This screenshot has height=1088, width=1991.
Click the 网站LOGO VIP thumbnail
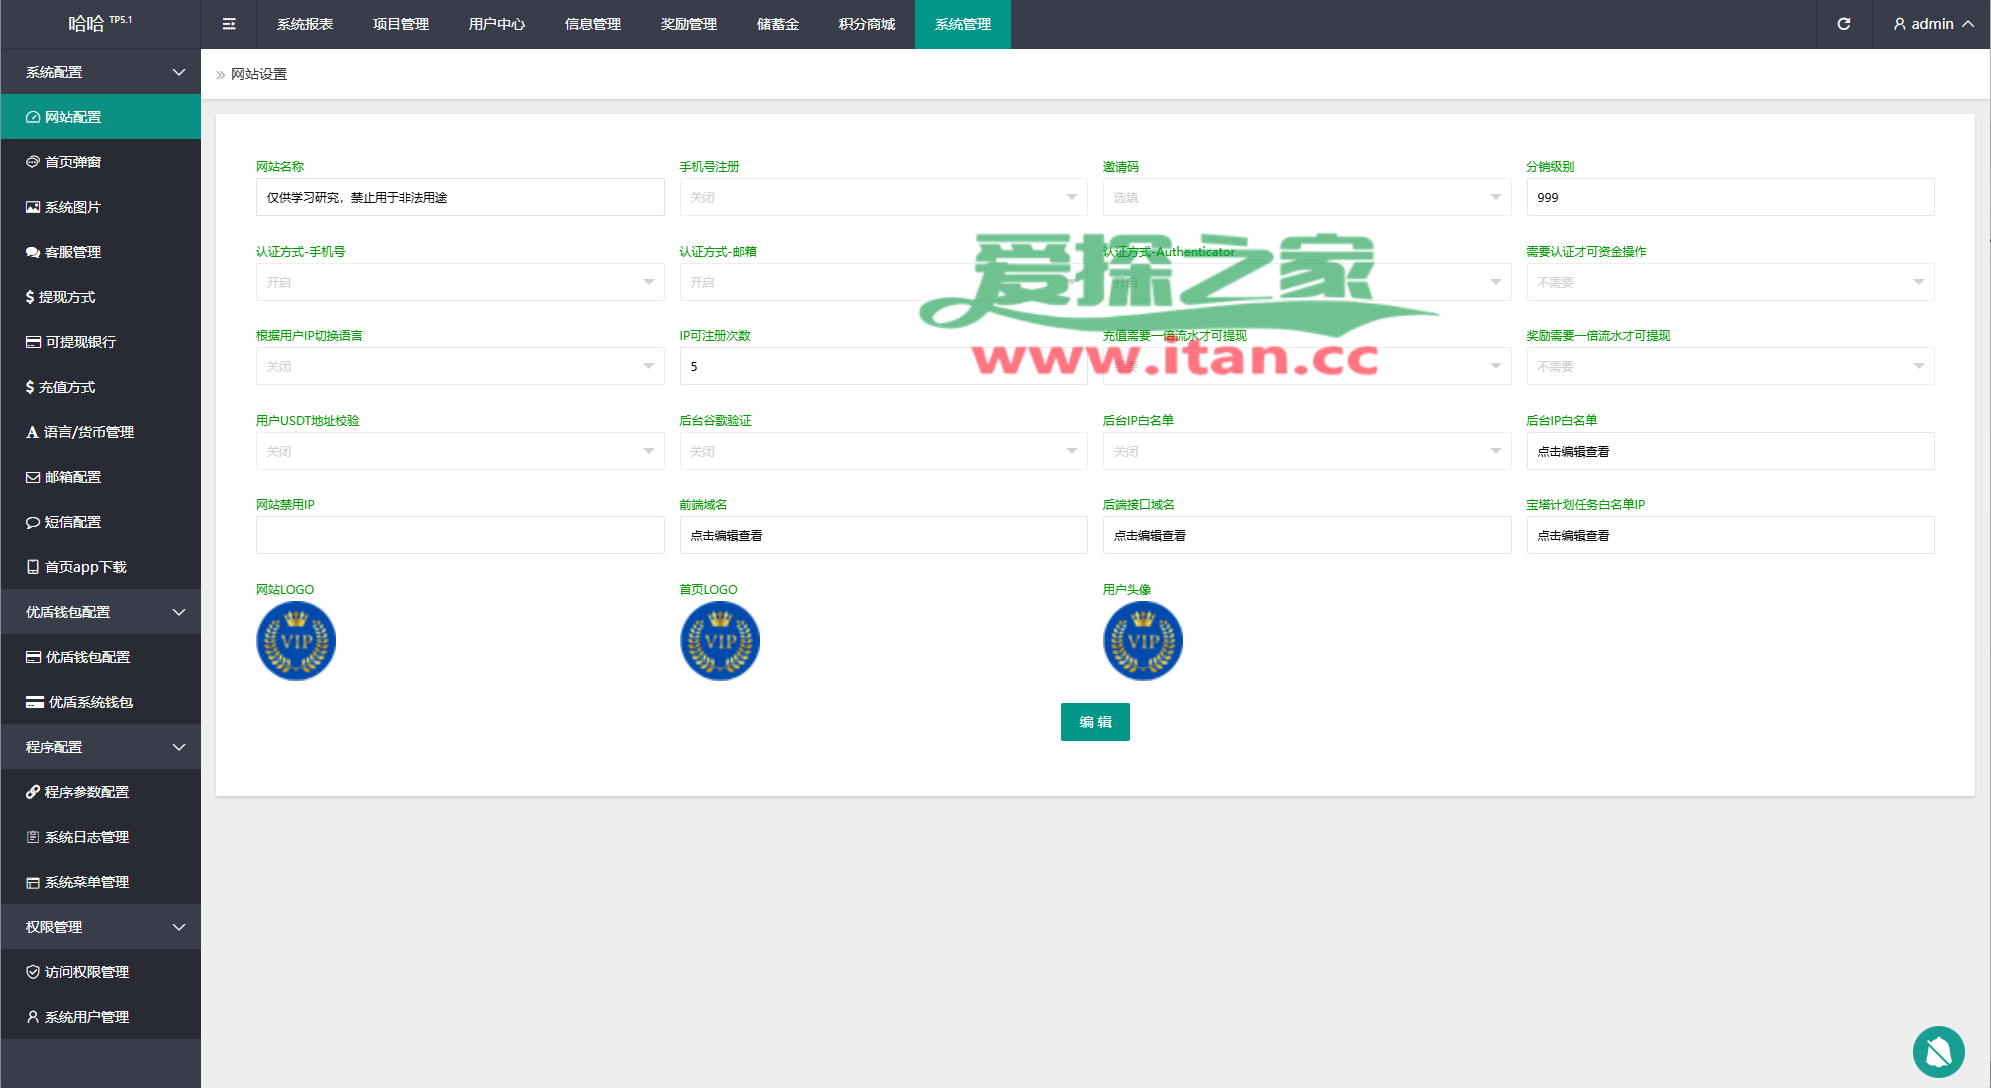point(296,641)
